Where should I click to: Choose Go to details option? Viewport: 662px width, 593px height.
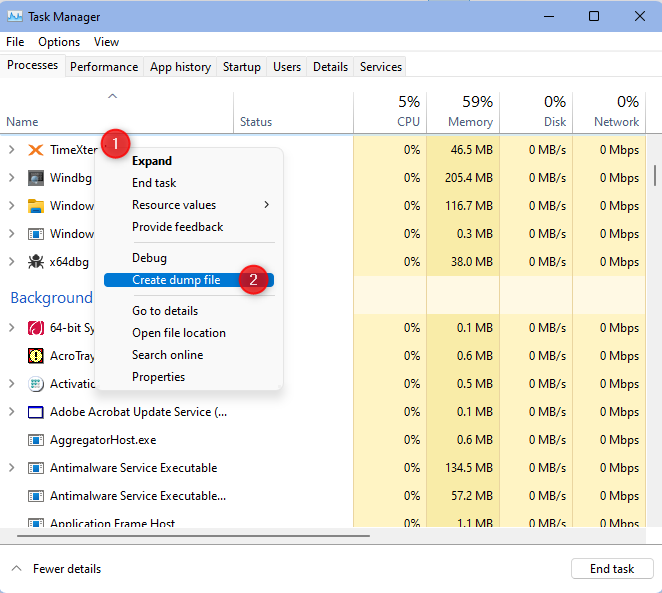(189, 311)
